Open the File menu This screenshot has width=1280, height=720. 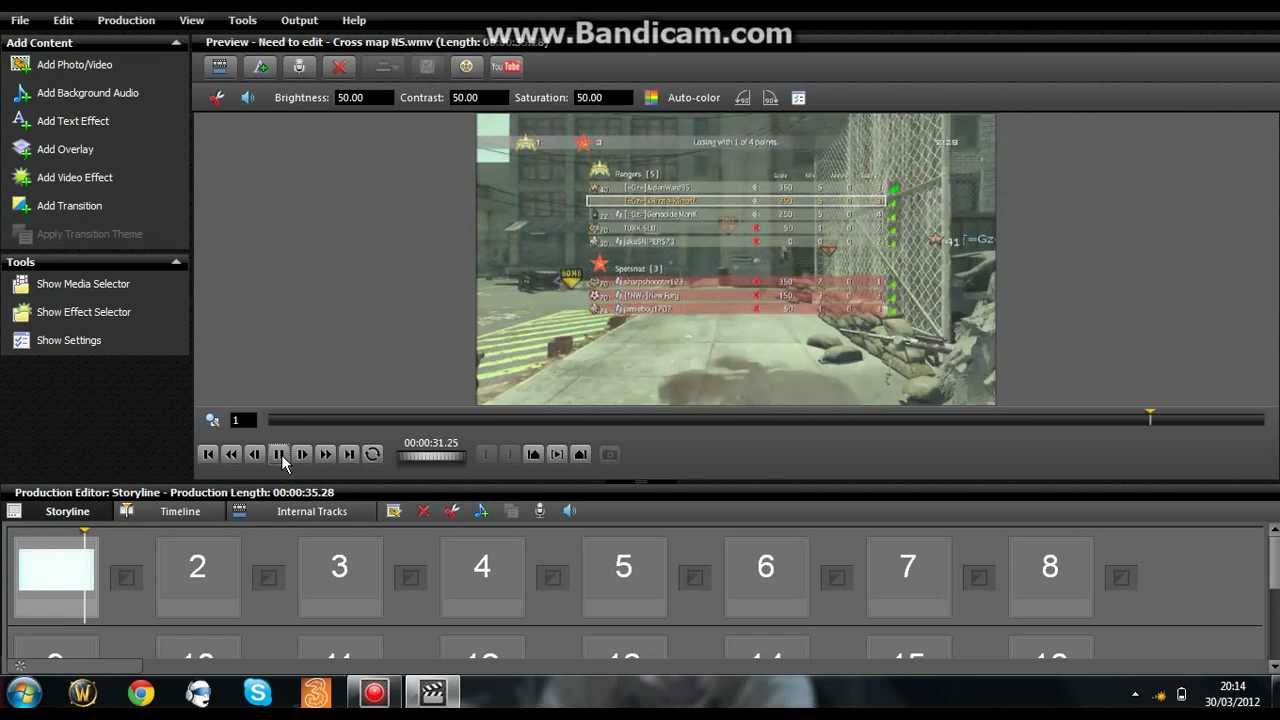point(20,20)
